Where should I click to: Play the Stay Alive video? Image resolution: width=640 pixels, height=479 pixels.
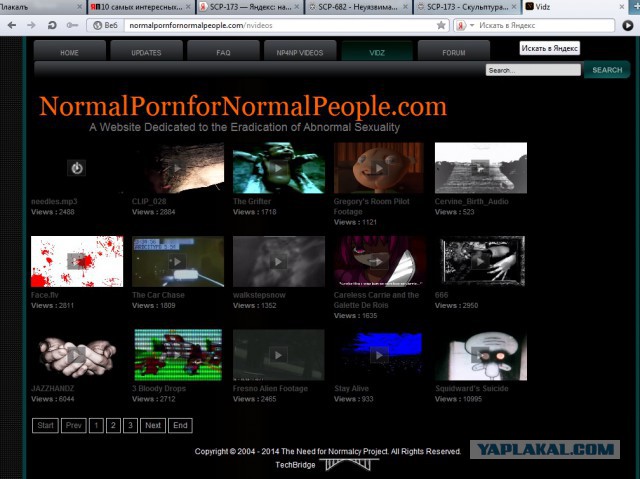click(379, 355)
